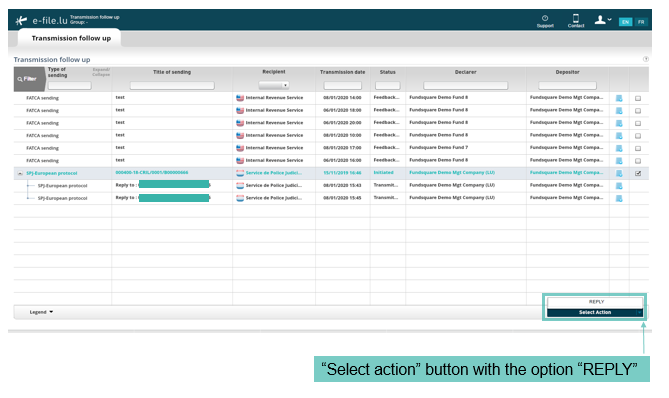Open document icon for 08/01/2020 14:00 row
Viewport: 669px width, 398px height.
pyautogui.click(x=619, y=98)
